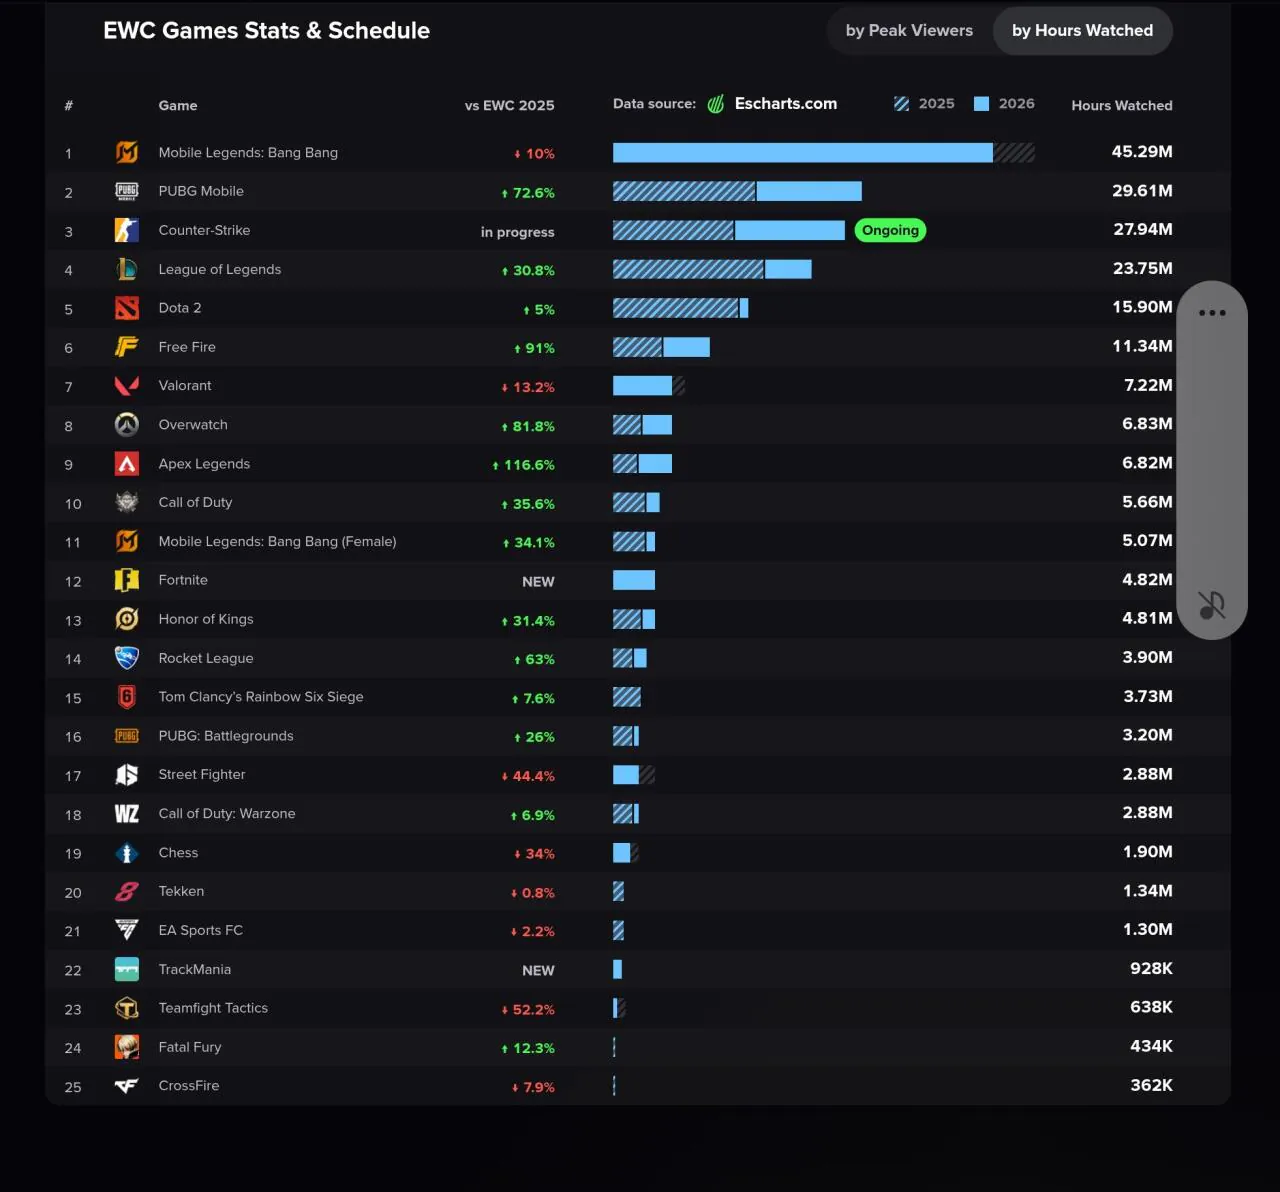Click the PUBG: Battlegrounds game icon
The image size is (1280, 1192).
coord(127,736)
